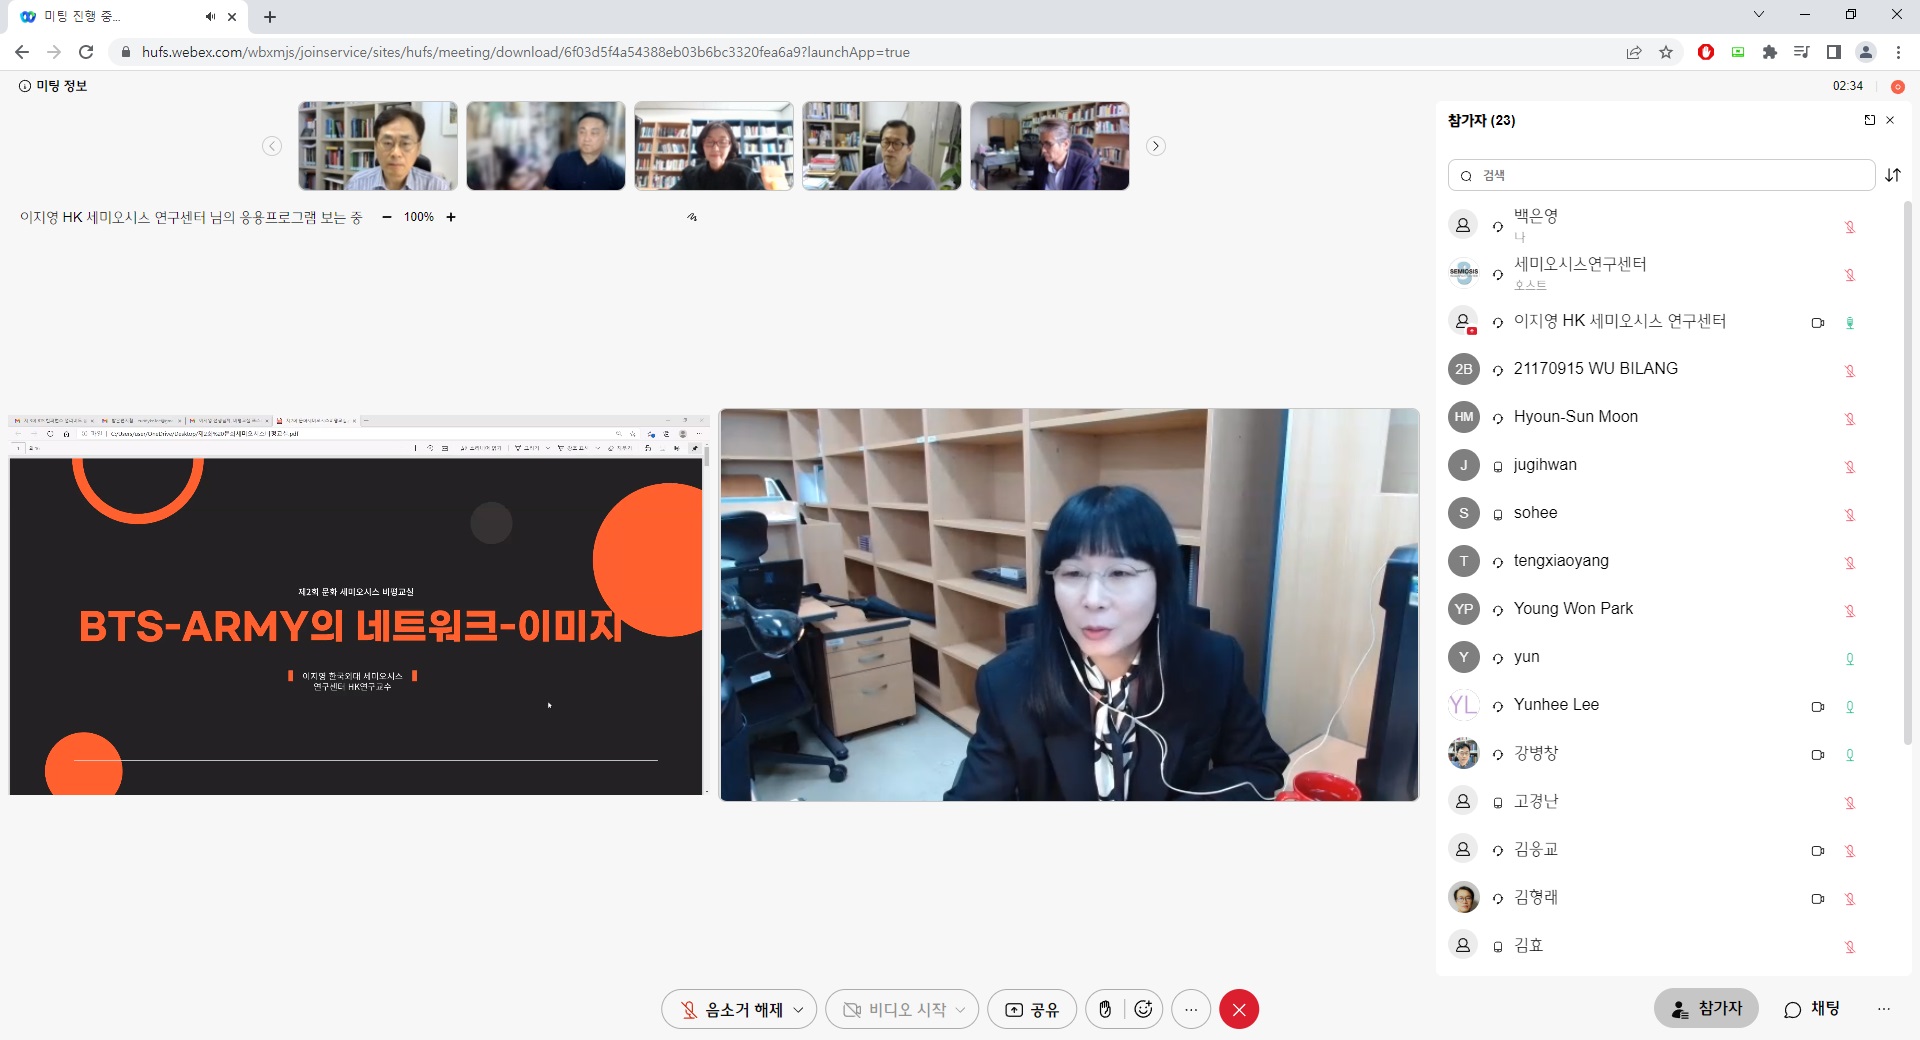Click the YP avatar of Young Won Park

click(1463, 609)
